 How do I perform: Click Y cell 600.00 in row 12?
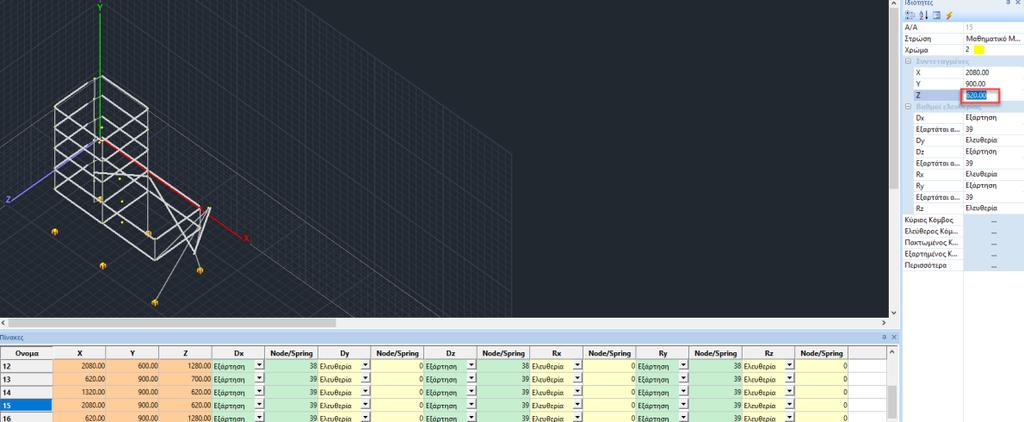point(132,366)
